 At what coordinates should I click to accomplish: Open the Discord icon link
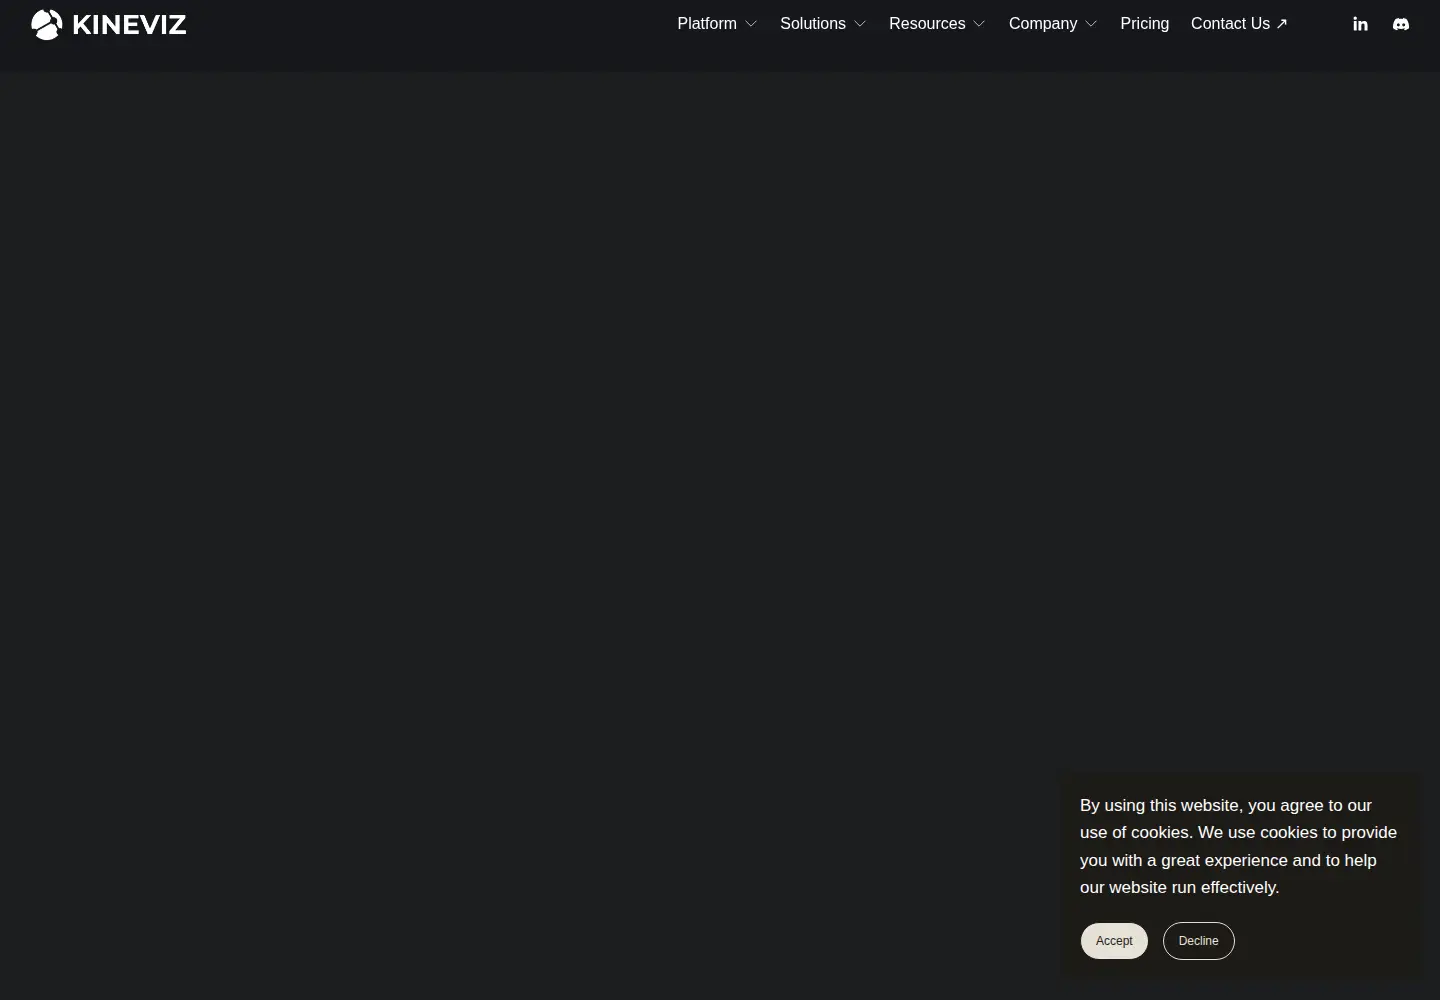pyautogui.click(x=1401, y=24)
